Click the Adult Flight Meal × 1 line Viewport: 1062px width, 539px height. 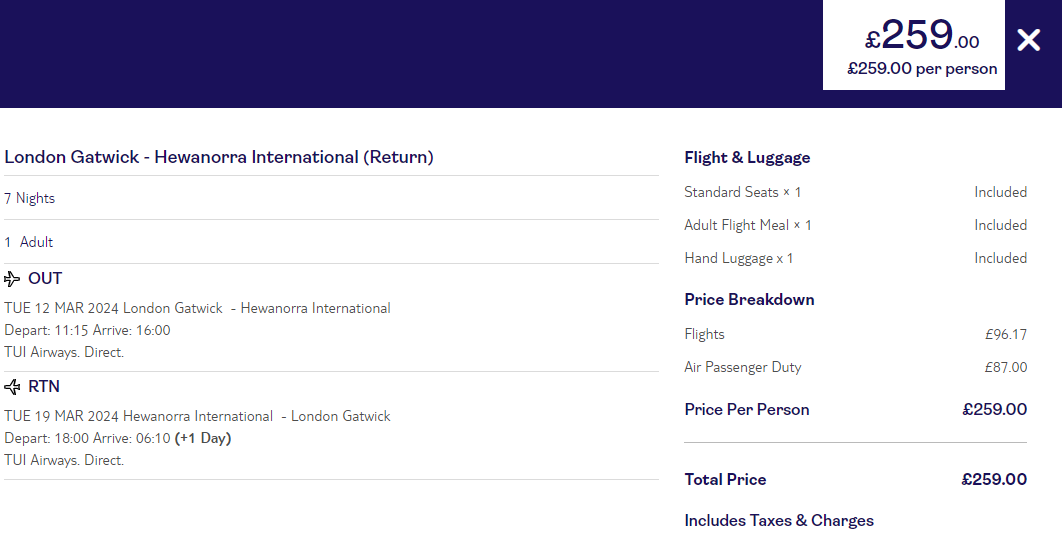tap(855, 225)
